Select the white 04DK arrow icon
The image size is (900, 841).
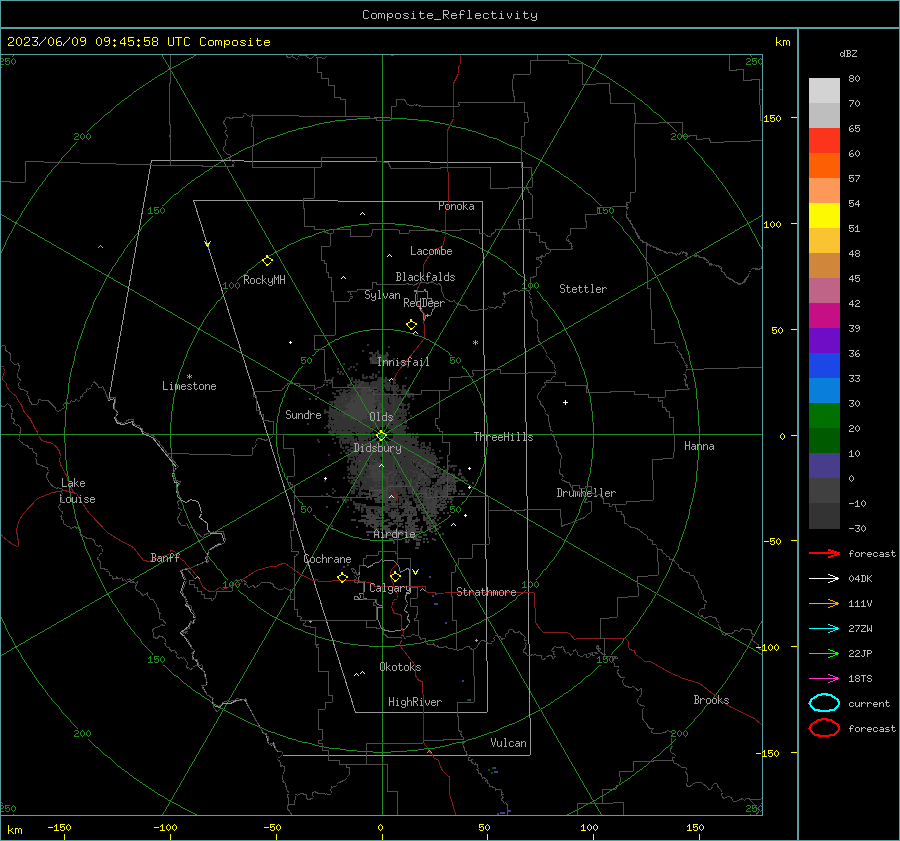pos(824,578)
